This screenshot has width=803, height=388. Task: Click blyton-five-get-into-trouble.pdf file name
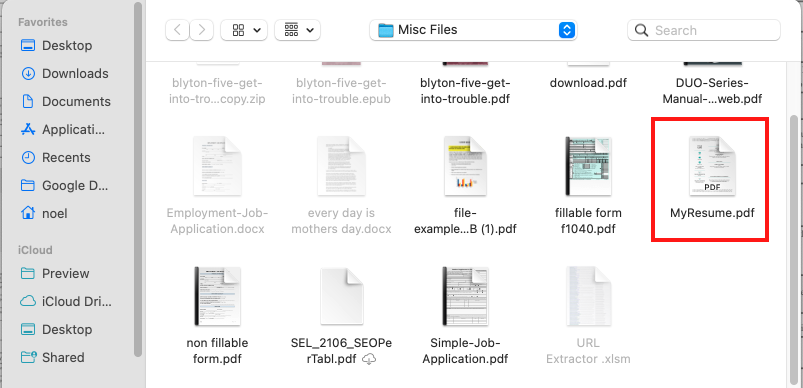[465, 91]
